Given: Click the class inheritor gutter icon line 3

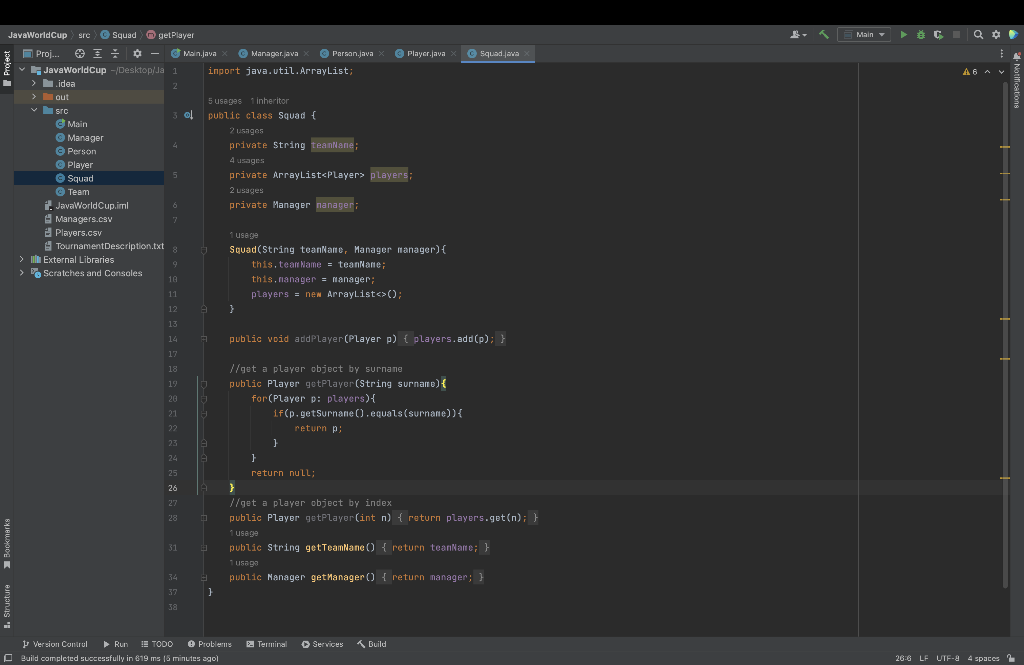Looking at the screenshot, I should pyautogui.click(x=188, y=116).
